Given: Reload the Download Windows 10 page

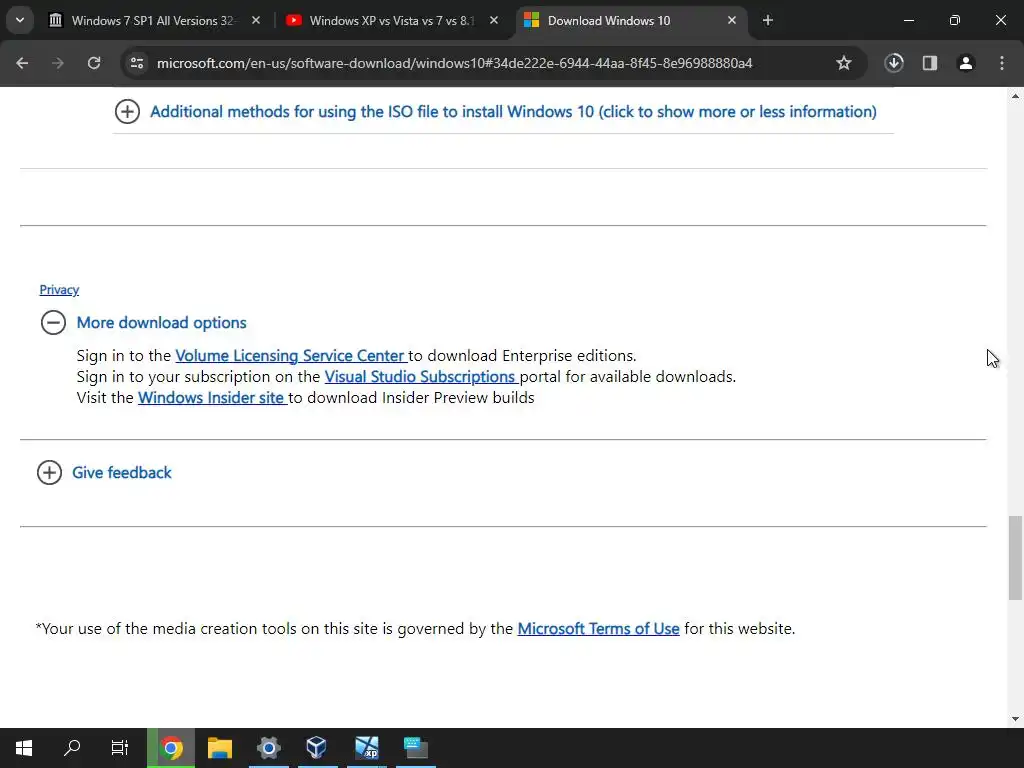Looking at the screenshot, I should click(x=94, y=63).
